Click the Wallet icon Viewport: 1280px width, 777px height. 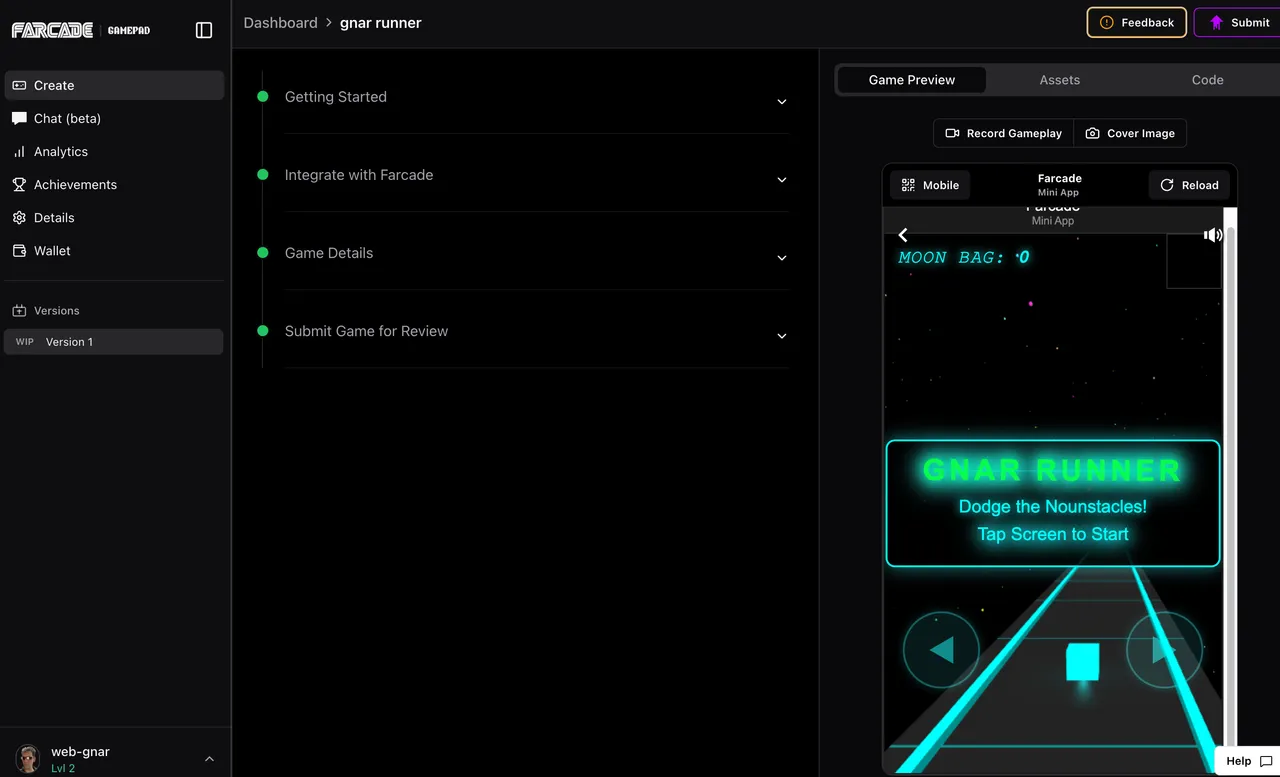click(19, 251)
